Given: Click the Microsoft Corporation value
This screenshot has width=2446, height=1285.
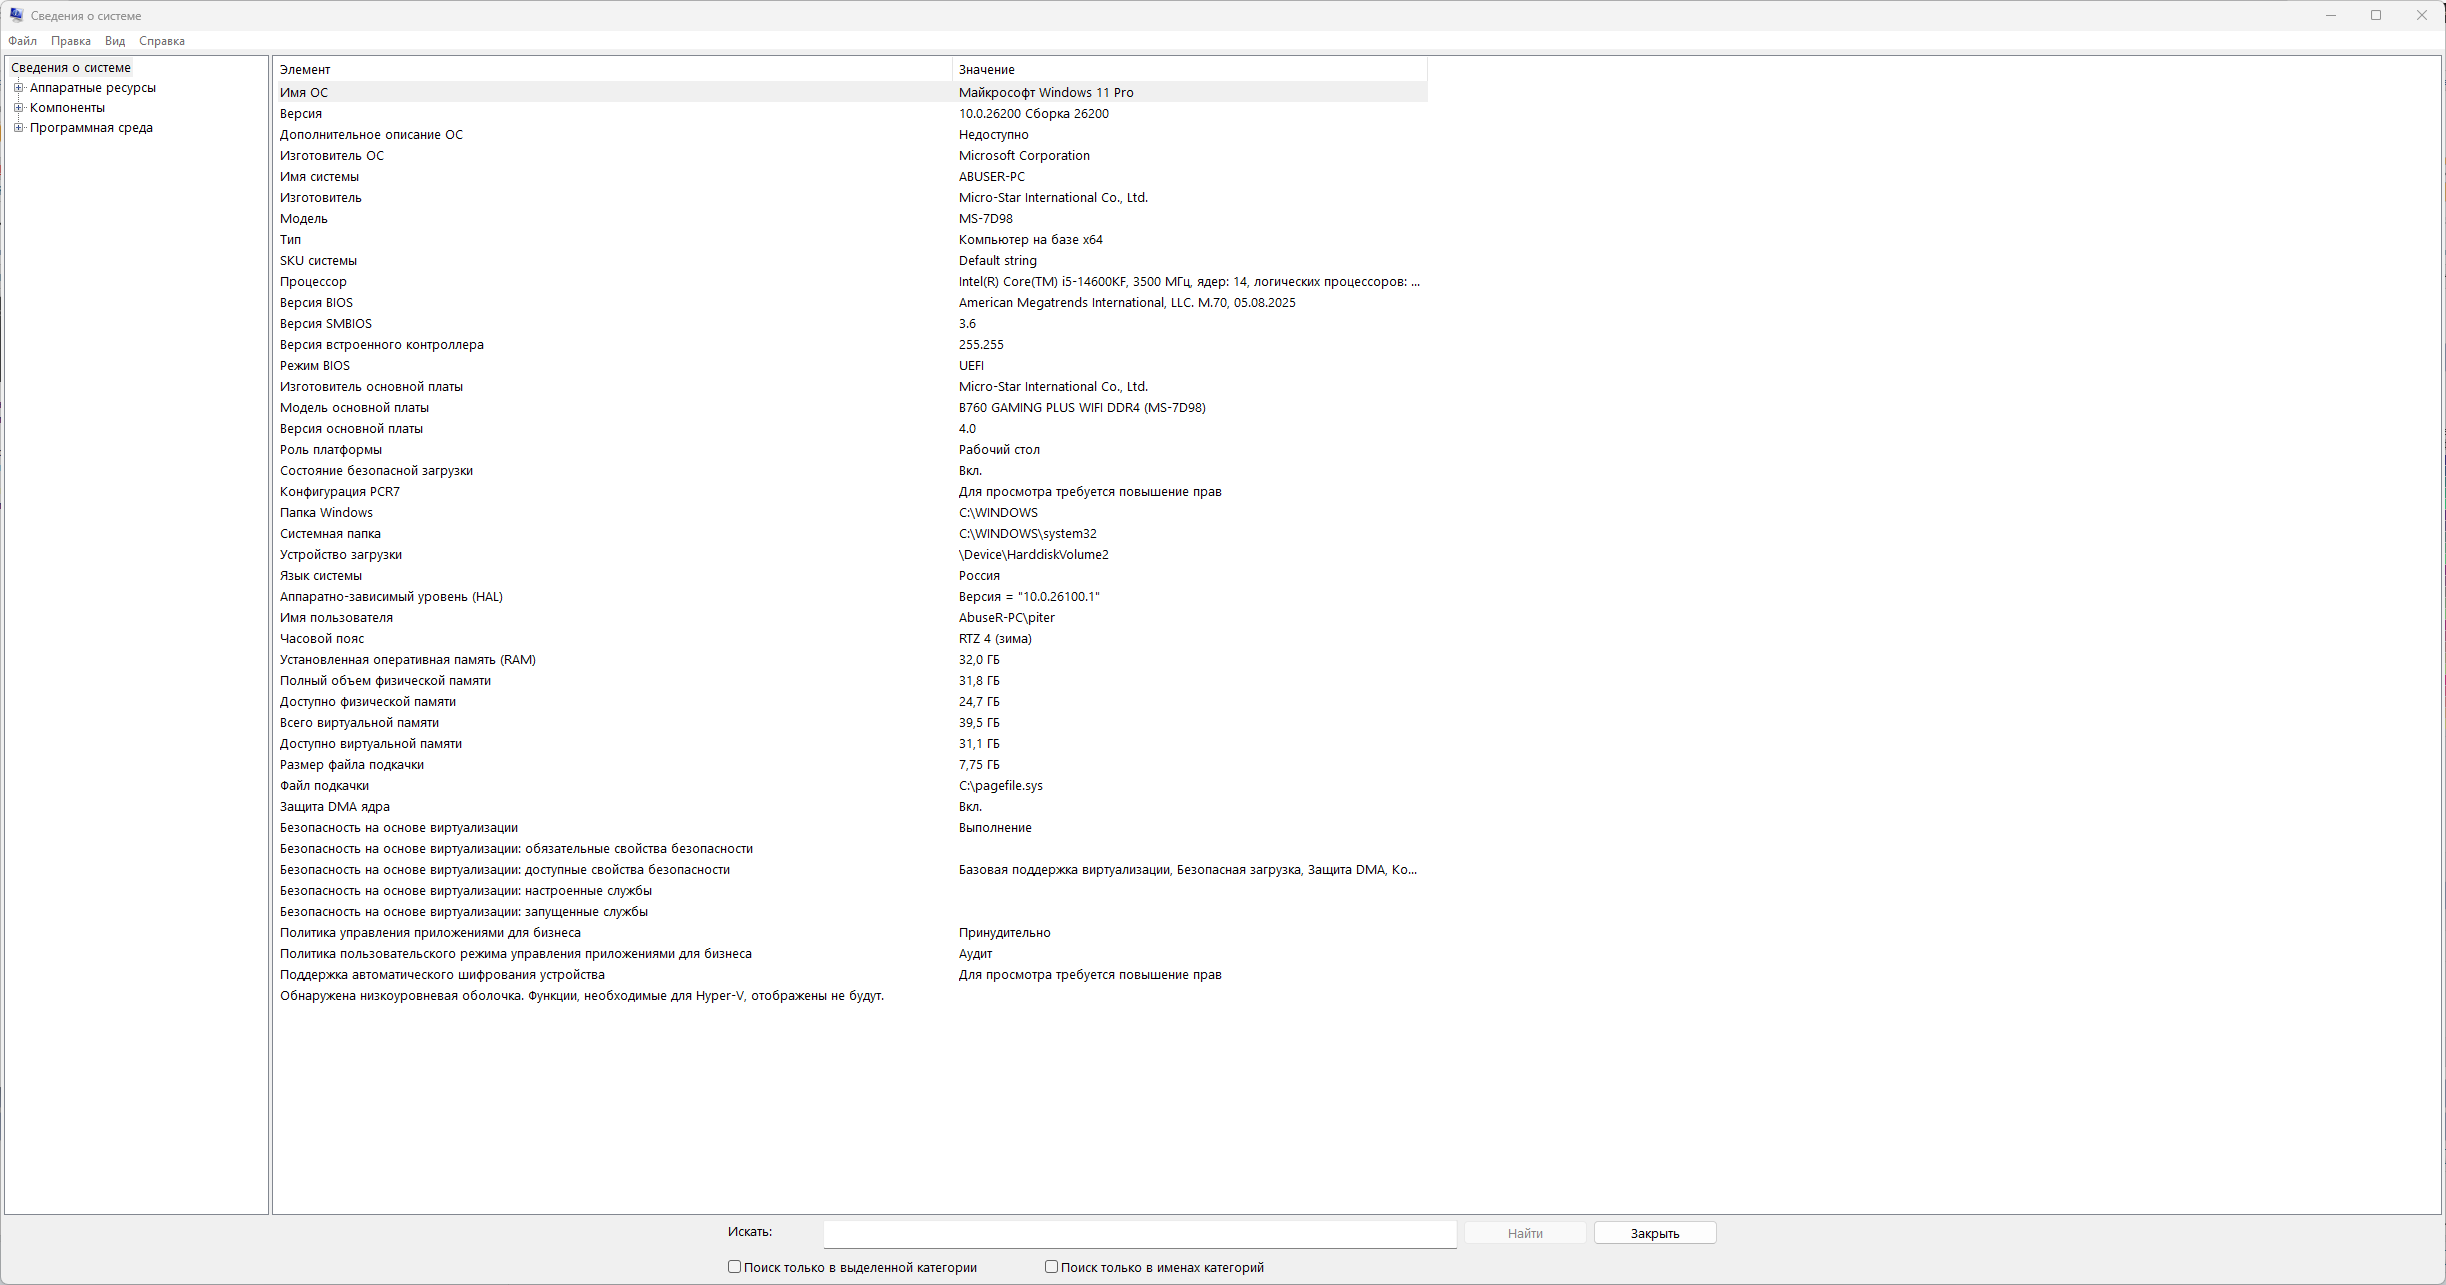Looking at the screenshot, I should pos(1024,156).
